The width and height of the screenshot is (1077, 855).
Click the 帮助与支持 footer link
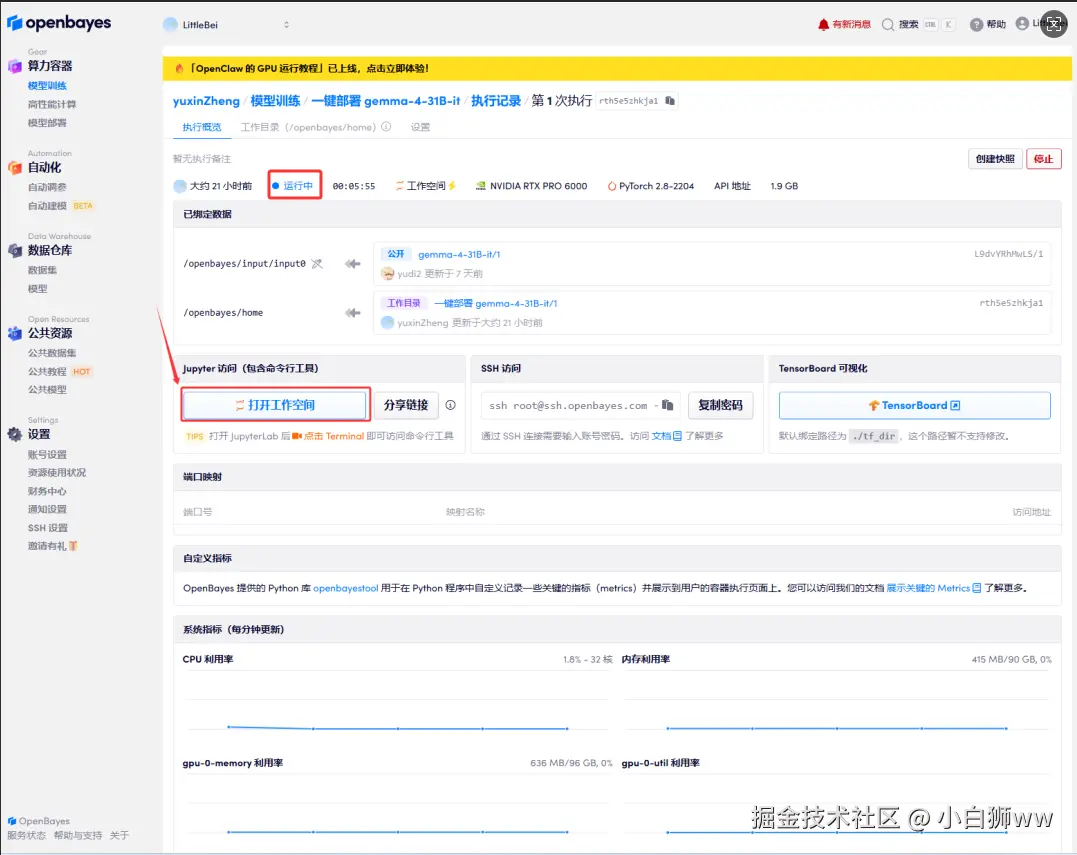point(78,835)
